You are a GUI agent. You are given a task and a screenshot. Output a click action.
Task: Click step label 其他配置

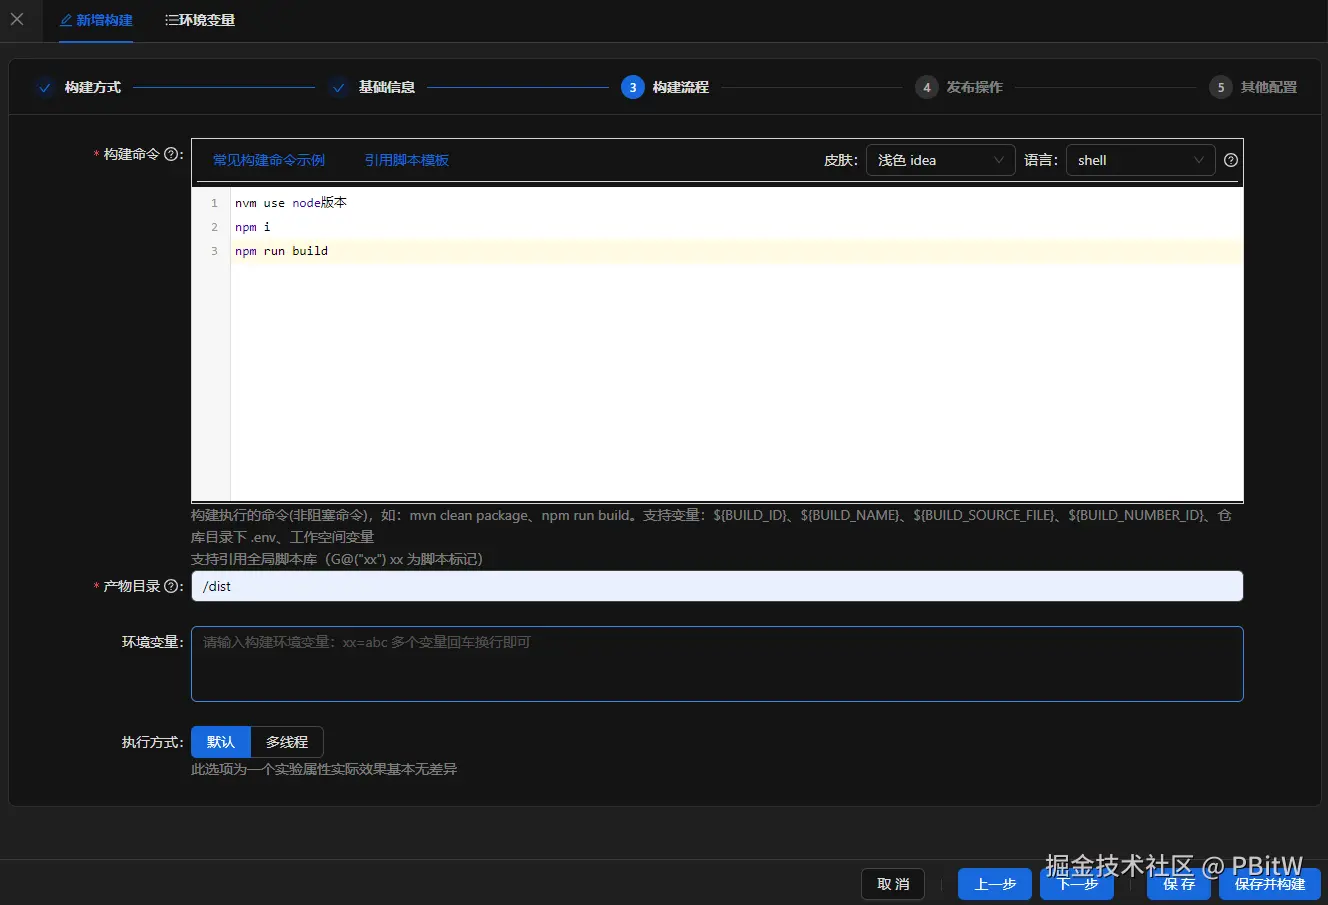coord(1269,87)
